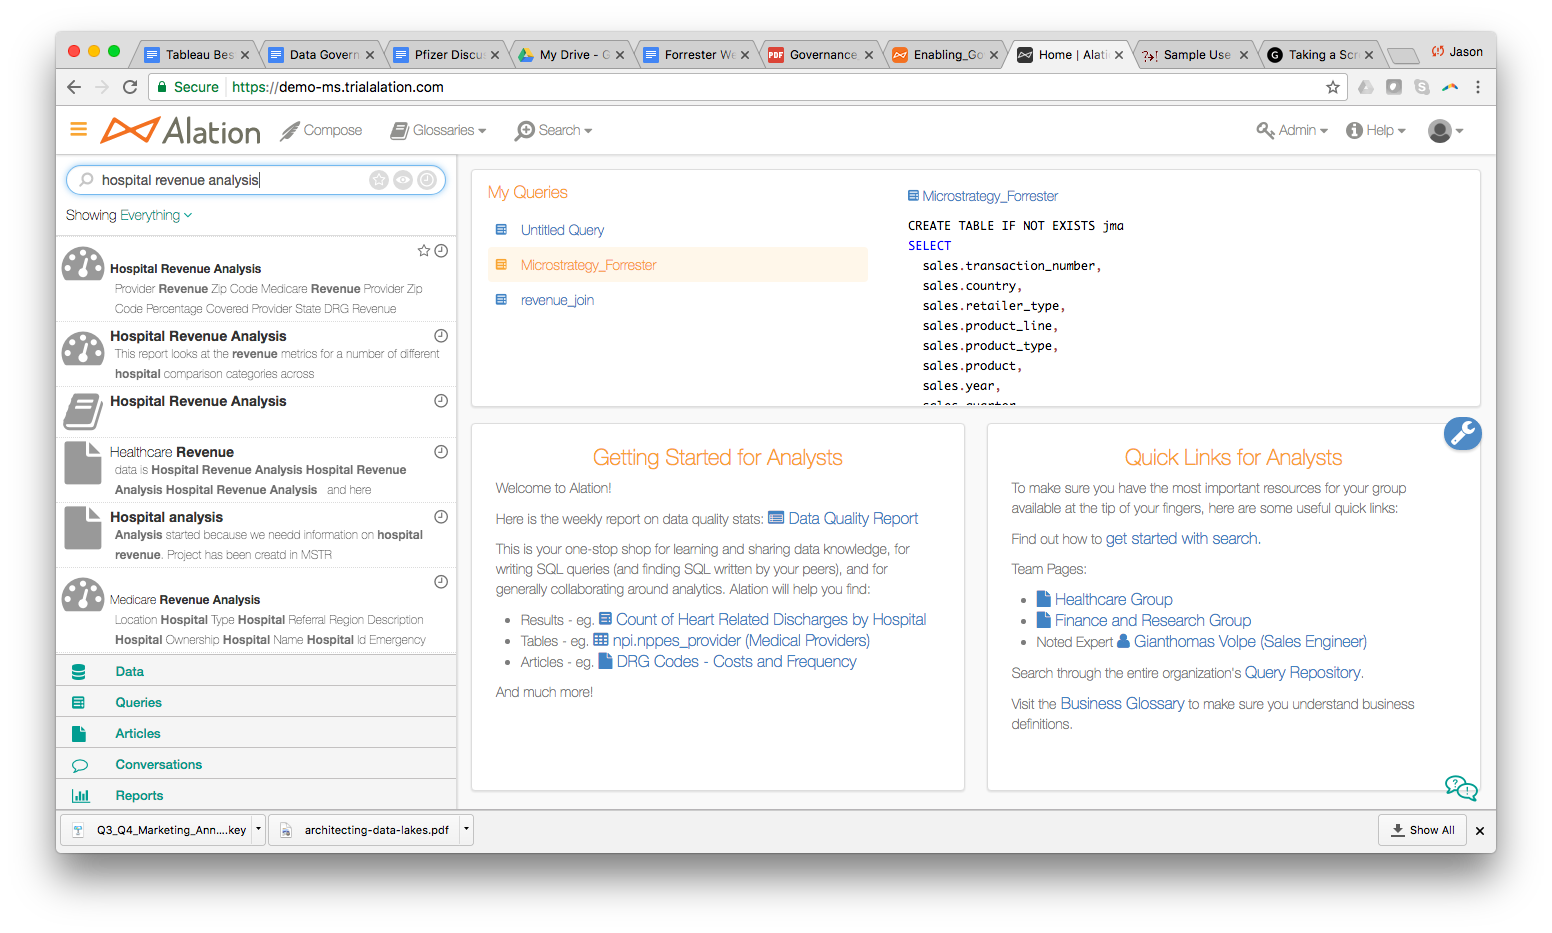1552x933 pixels.
Task: Toggle the watched (eye) filter in the search box
Action: (x=403, y=180)
